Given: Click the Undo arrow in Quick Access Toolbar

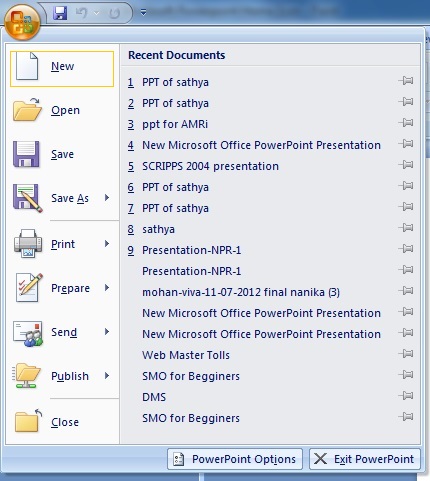Looking at the screenshot, I should [x=81, y=13].
